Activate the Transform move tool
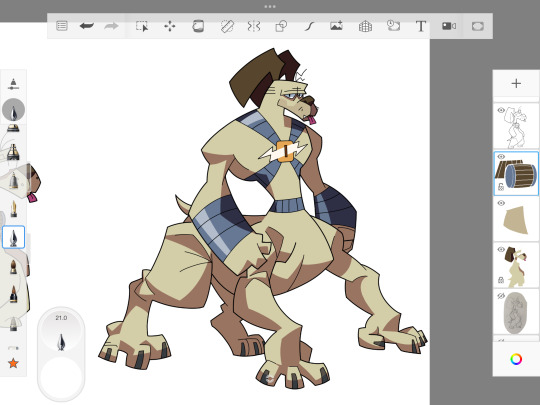The image size is (540, 405). [x=170, y=26]
